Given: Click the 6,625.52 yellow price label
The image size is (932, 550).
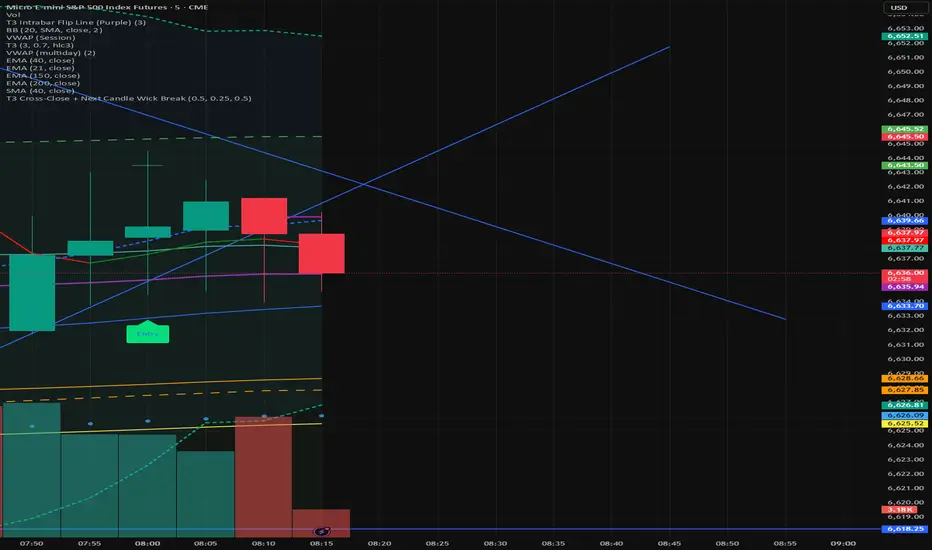Looking at the screenshot, I should pos(904,423).
